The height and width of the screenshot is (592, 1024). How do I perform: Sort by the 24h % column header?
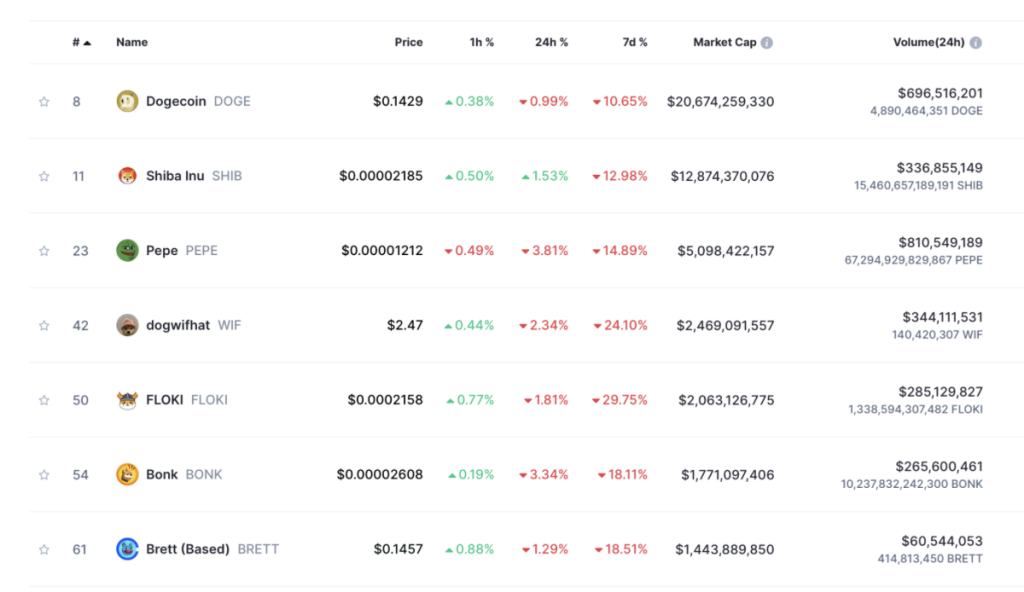(x=551, y=42)
